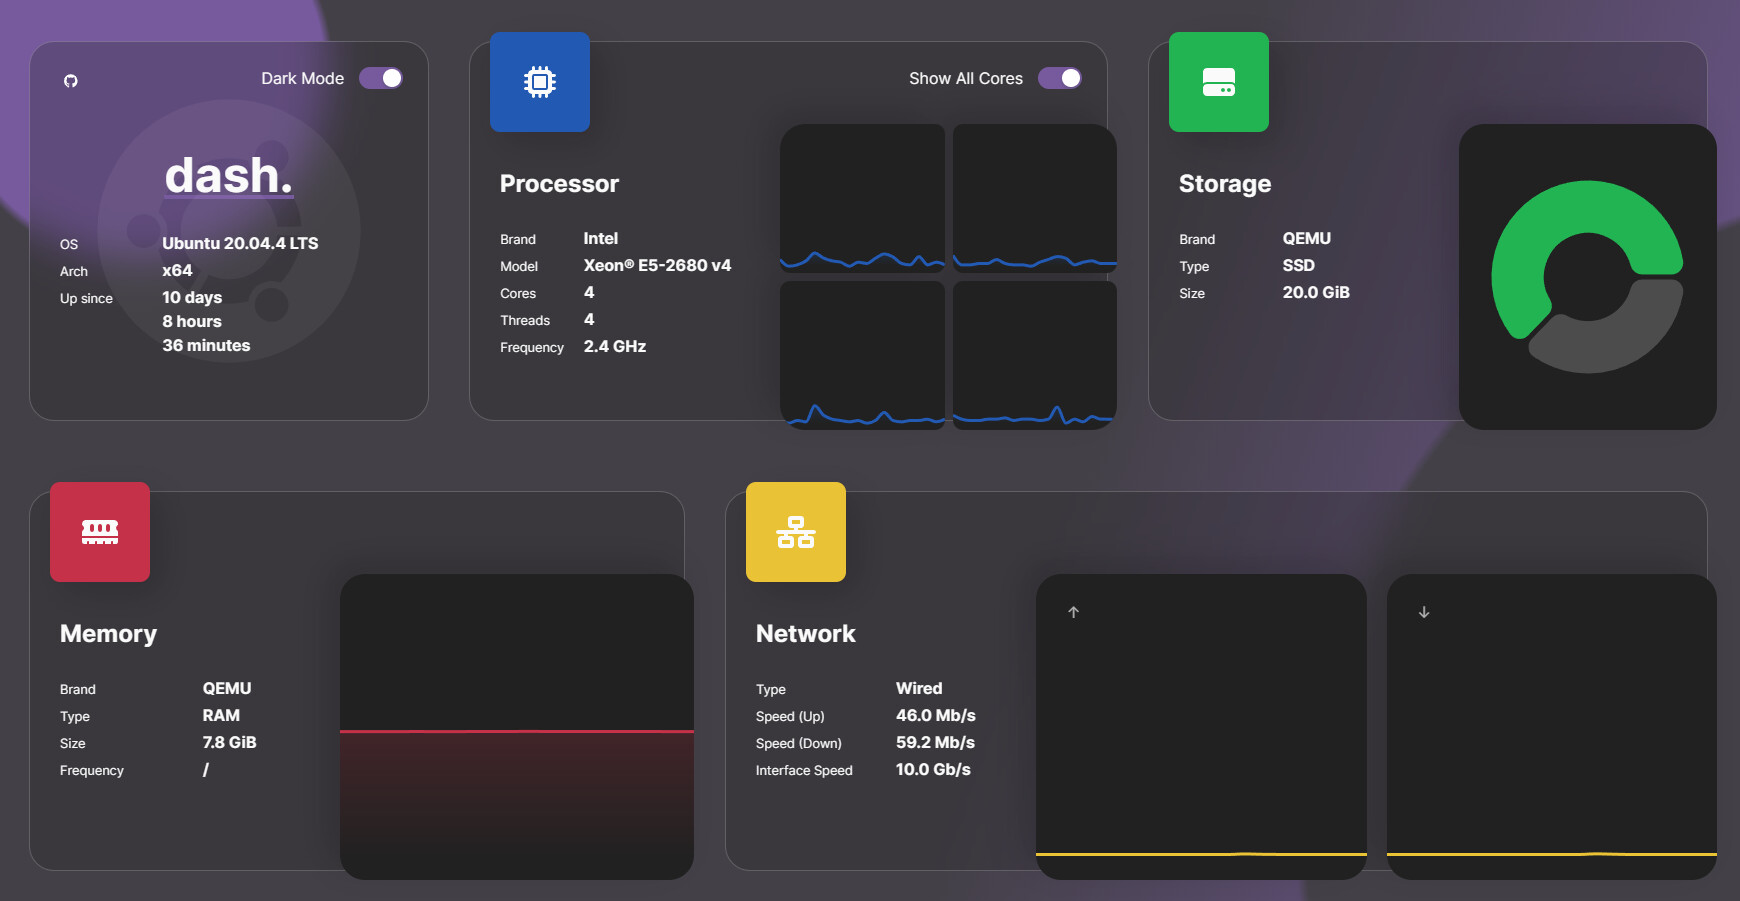Select the 'Intel' processor brand value
The width and height of the screenshot is (1740, 901).
tap(601, 238)
